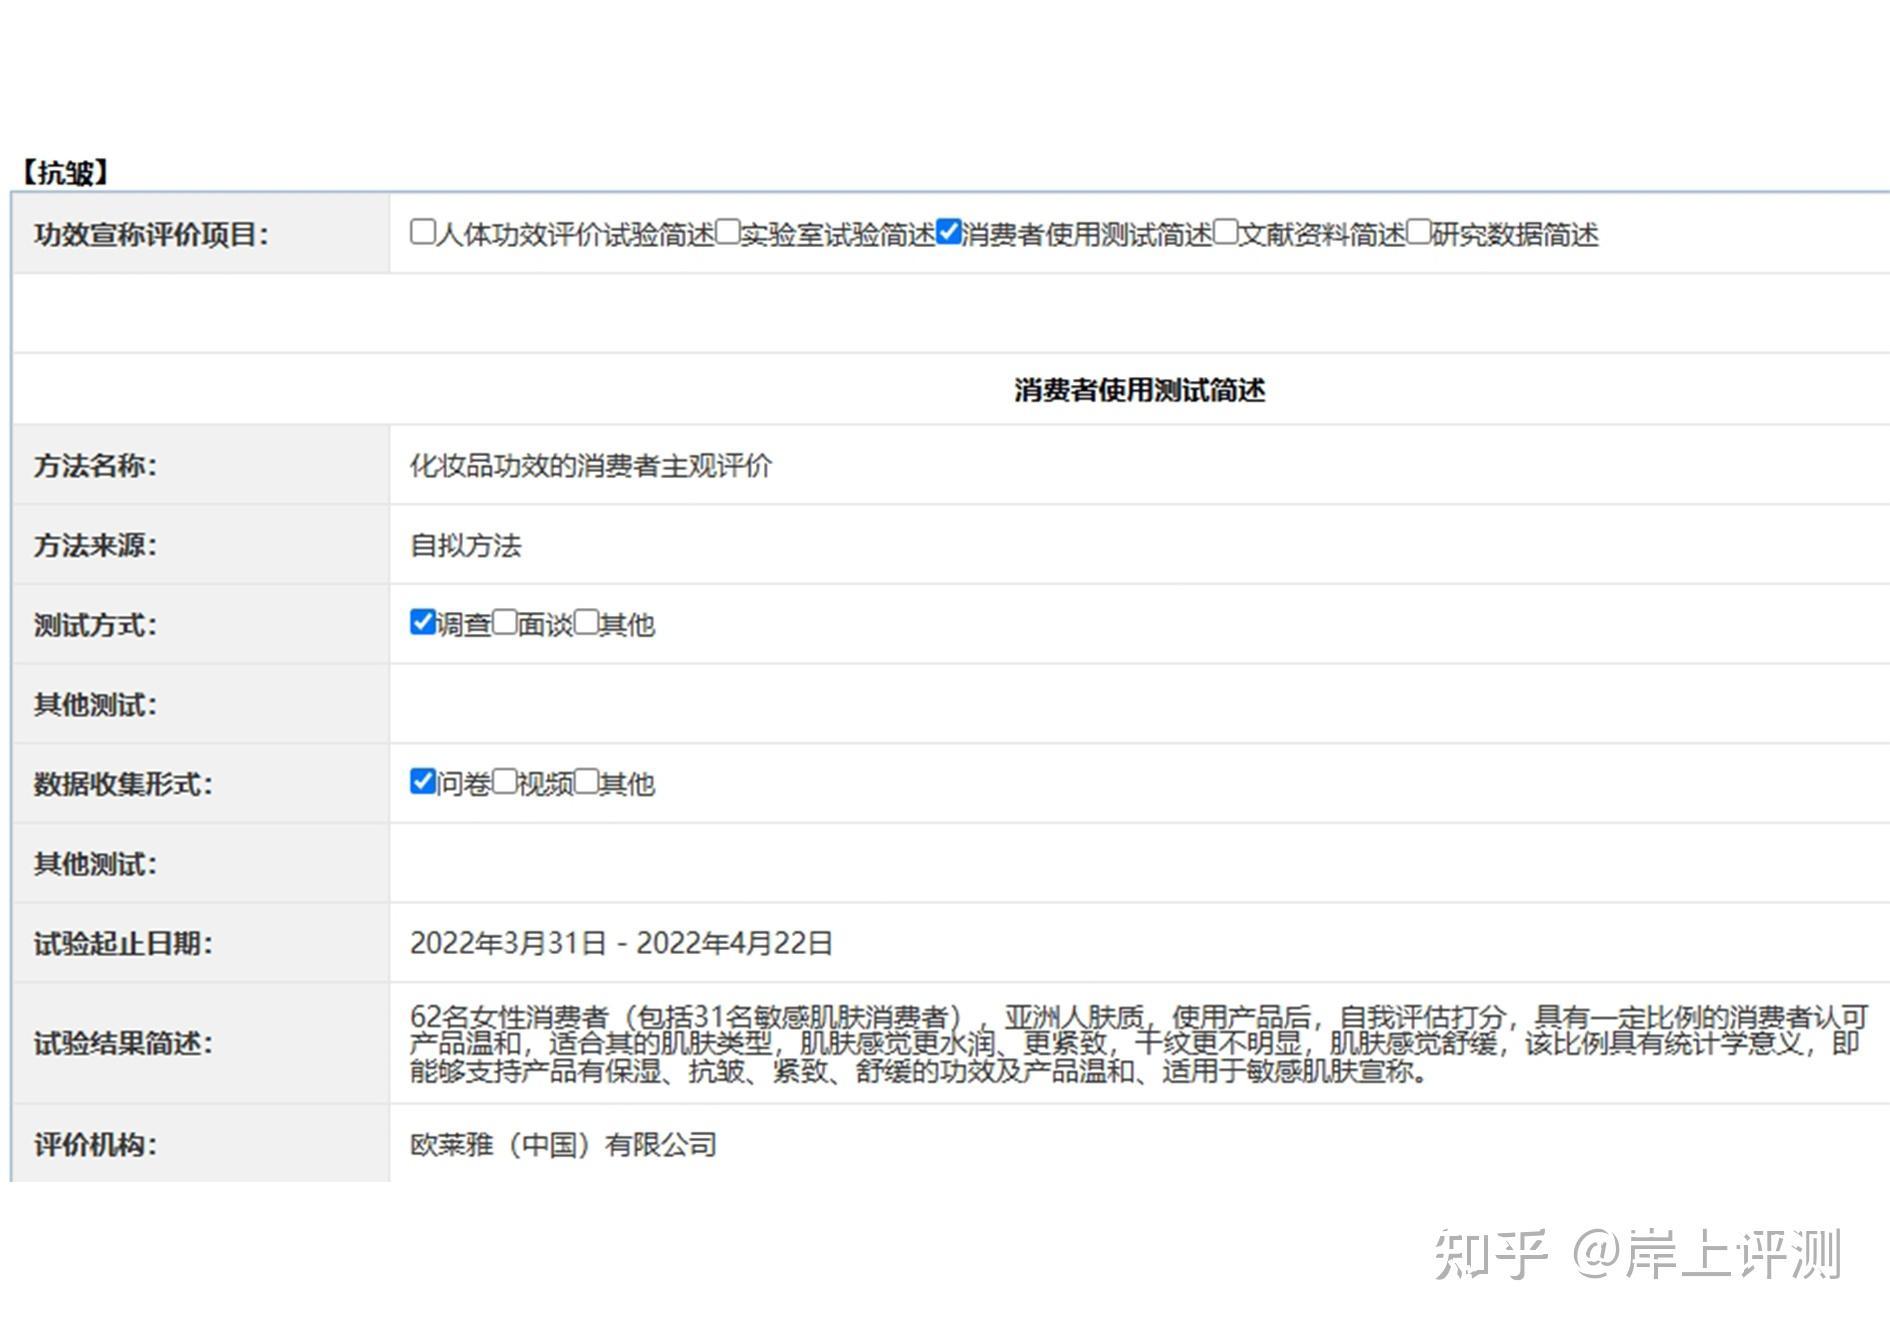The image size is (1890, 1331).
Task: Uncheck the 问卷 data collection checkbox
Action: tap(422, 781)
